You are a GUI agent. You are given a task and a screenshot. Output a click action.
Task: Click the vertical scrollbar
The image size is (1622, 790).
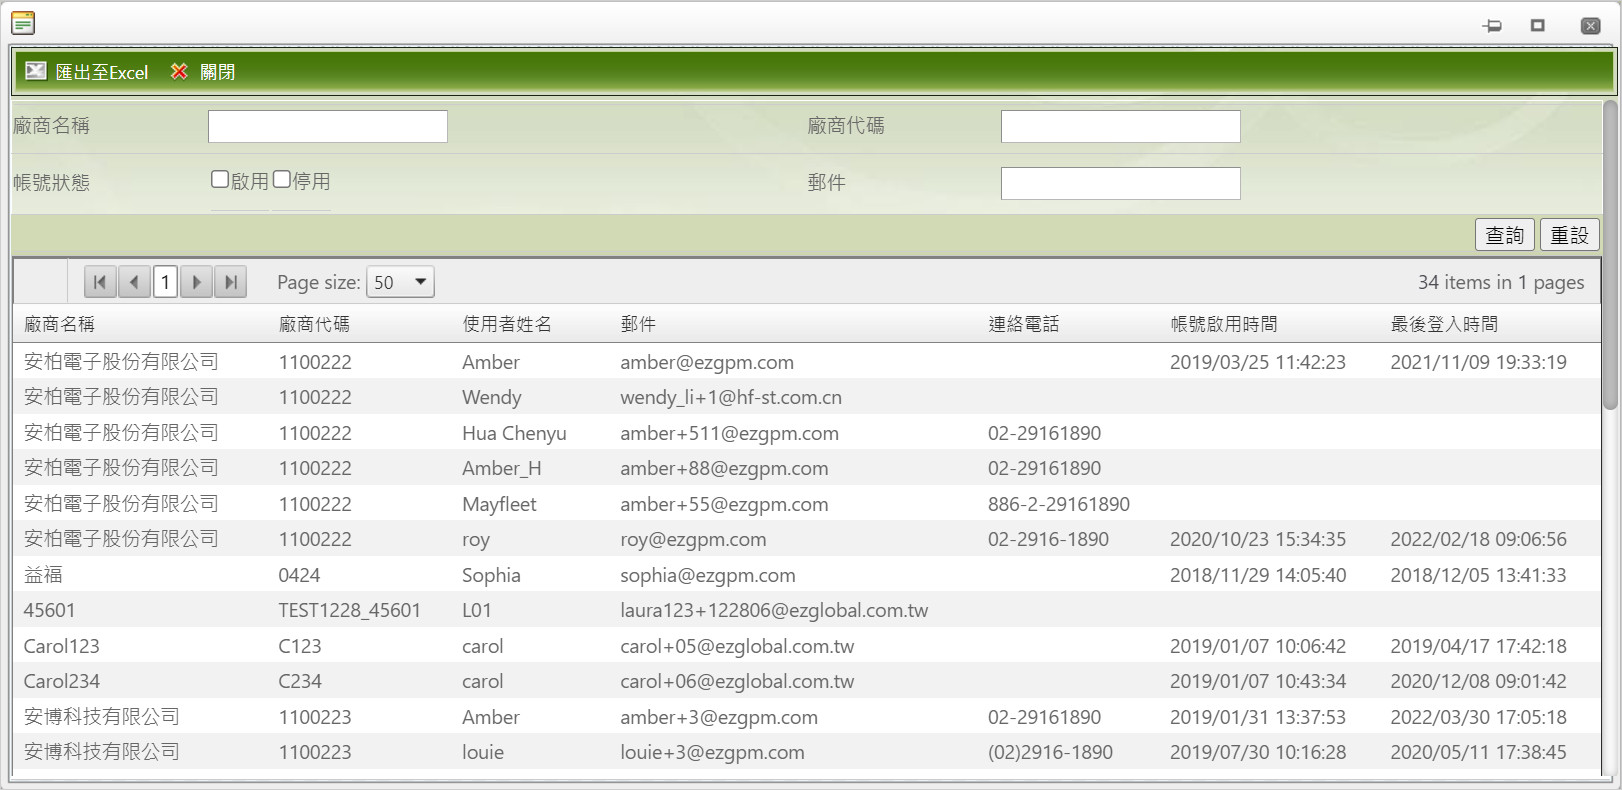click(x=1609, y=253)
